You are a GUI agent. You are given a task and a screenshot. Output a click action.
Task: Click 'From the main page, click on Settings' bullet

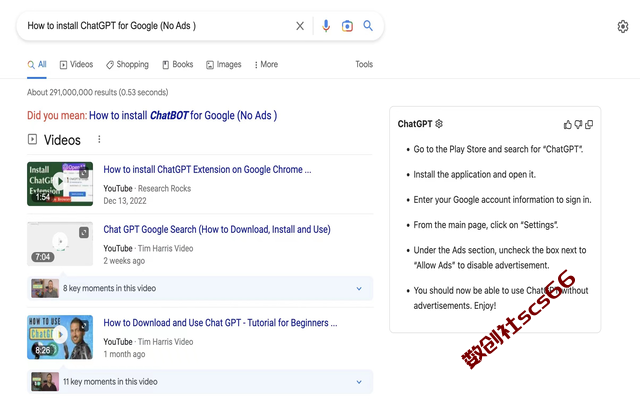pos(486,225)
